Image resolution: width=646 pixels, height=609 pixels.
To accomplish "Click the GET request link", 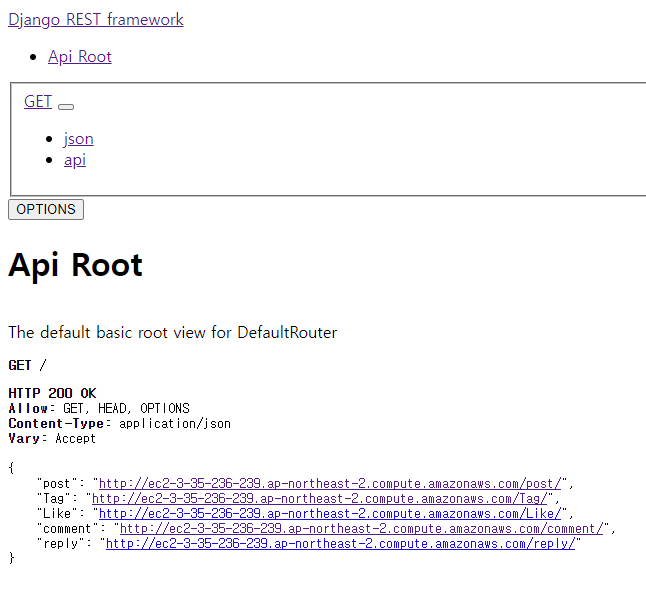I will [38, 101].
